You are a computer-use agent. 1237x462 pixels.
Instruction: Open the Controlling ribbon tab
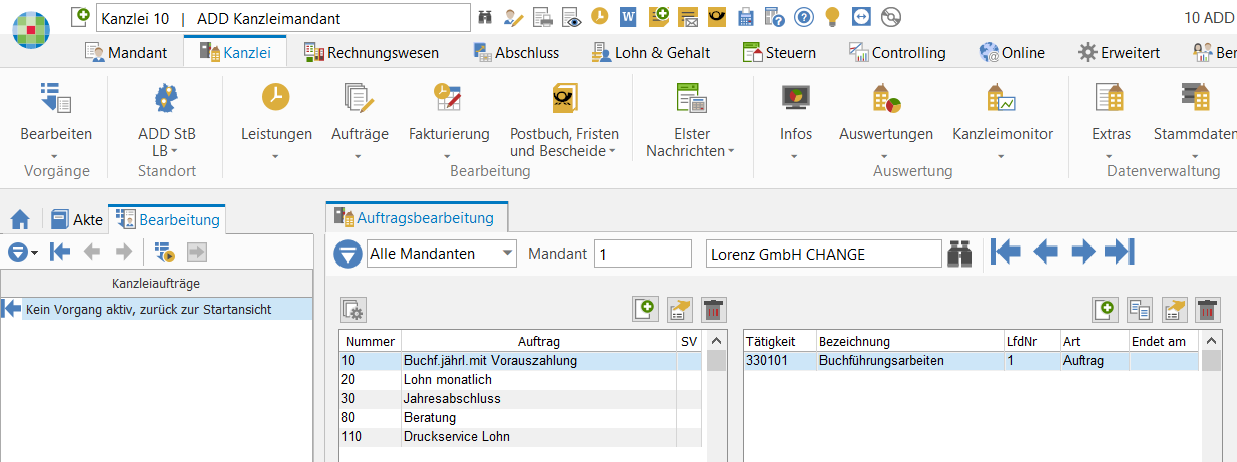[897, 52]
